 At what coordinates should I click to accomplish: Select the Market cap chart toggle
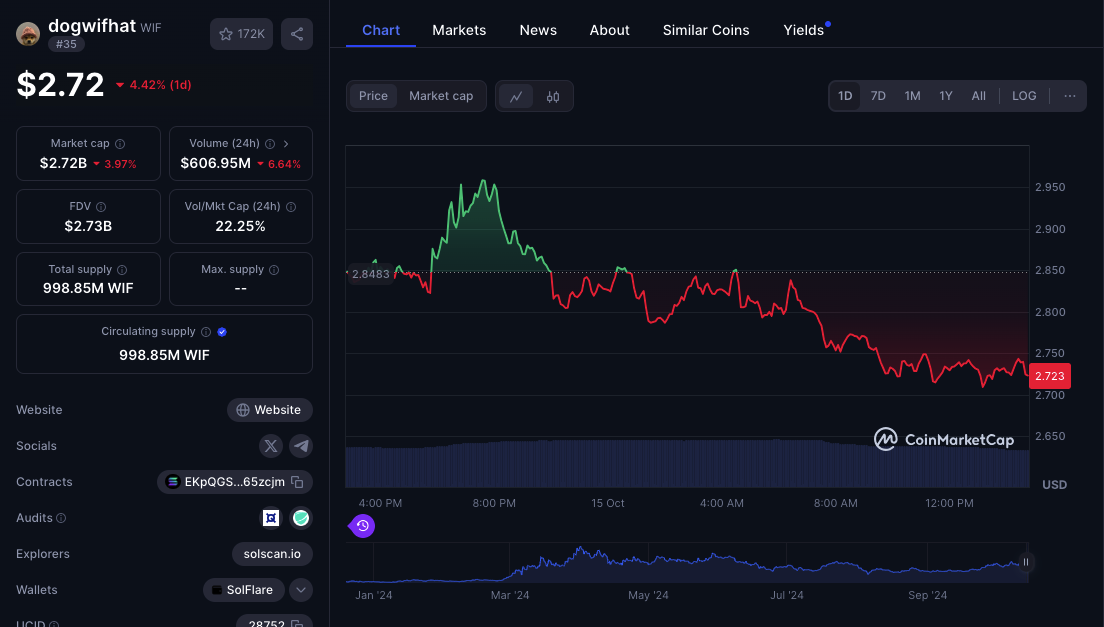click(441, 96)
